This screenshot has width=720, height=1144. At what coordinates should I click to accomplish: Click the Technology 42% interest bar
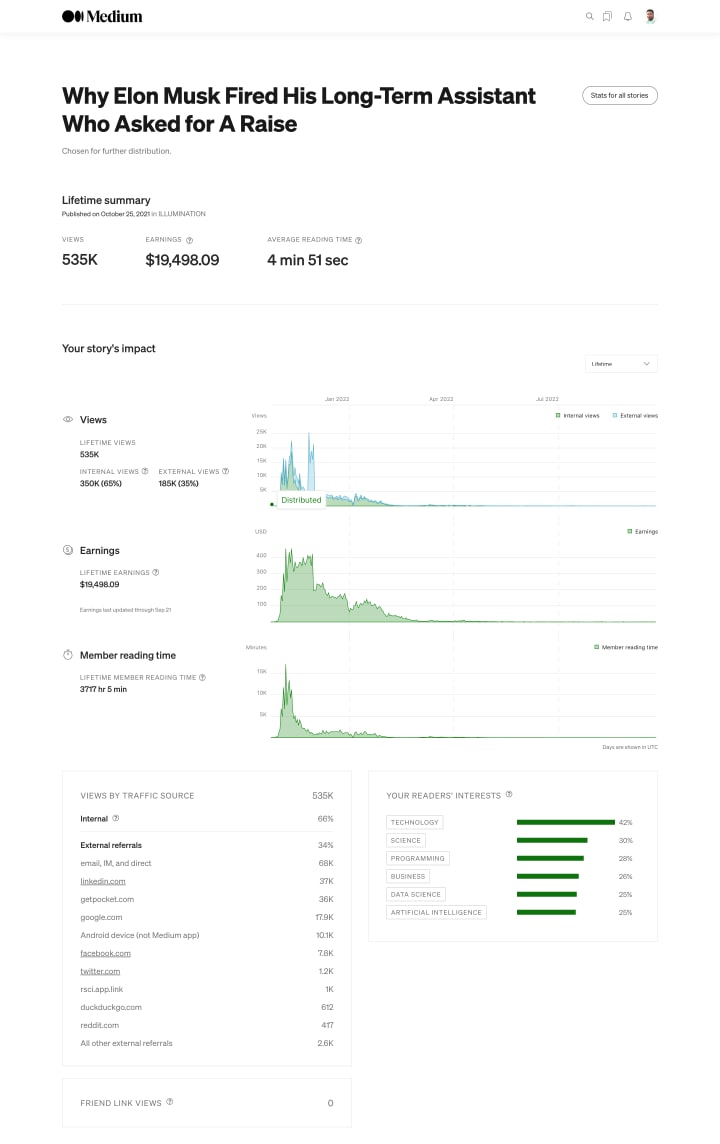pos(565,822)
